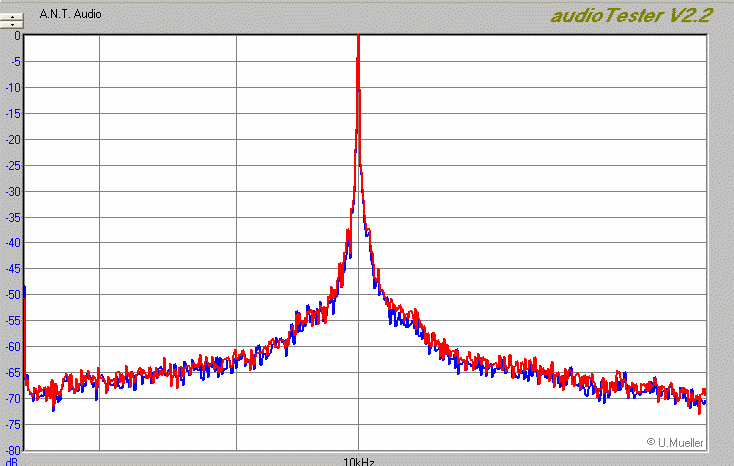Click the "A.N.T. Audio" title label
Screen dimensions: 734x466
(70, 14)
